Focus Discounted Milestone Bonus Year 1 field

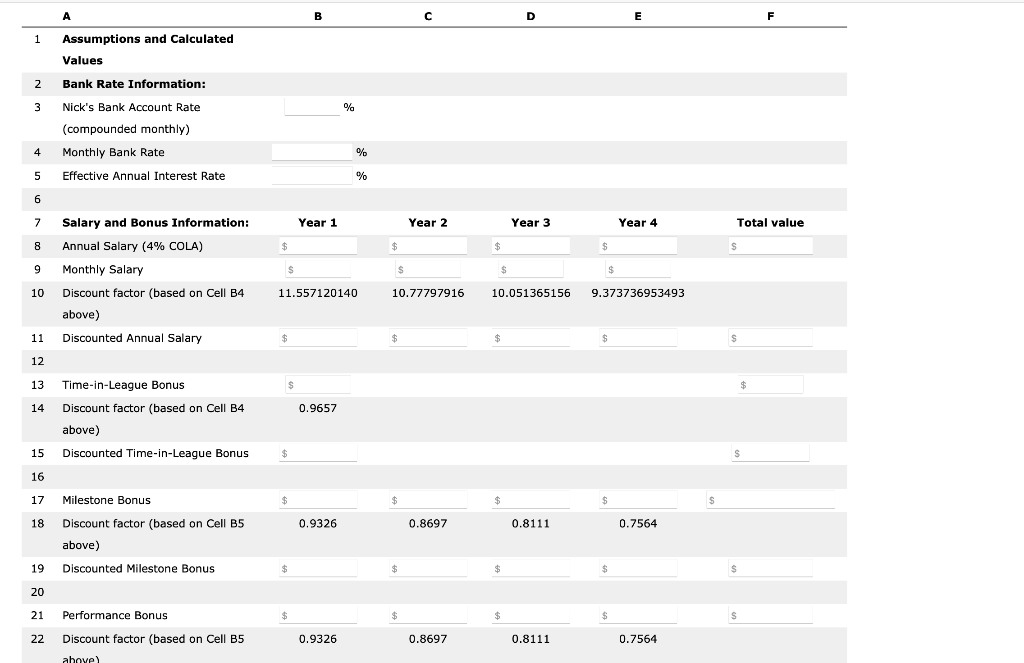pyautogui.click(x=318, y=568)
